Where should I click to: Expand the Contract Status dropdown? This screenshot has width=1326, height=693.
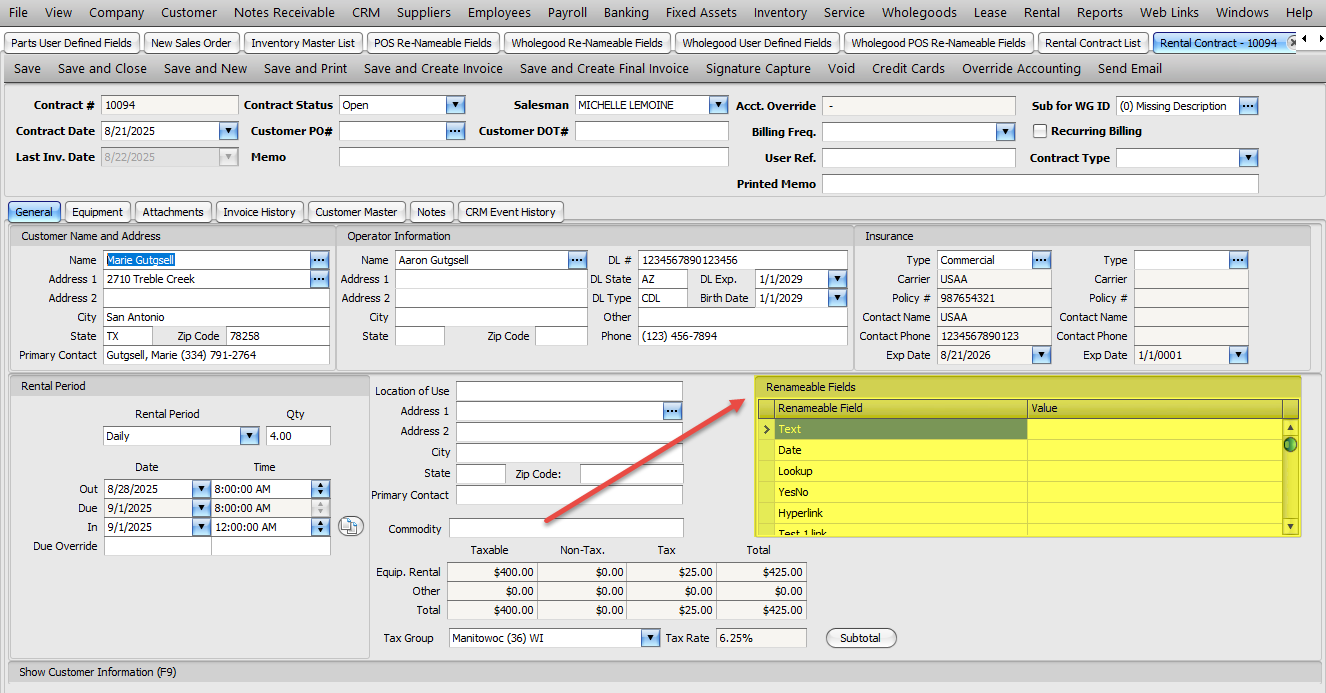pos(455,105)
